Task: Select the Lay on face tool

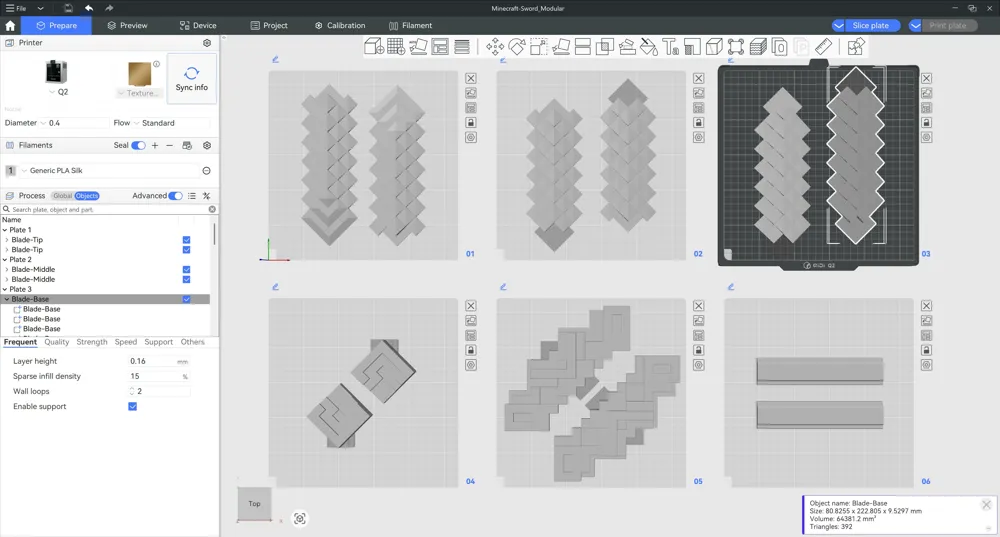Action: (561, 47)
